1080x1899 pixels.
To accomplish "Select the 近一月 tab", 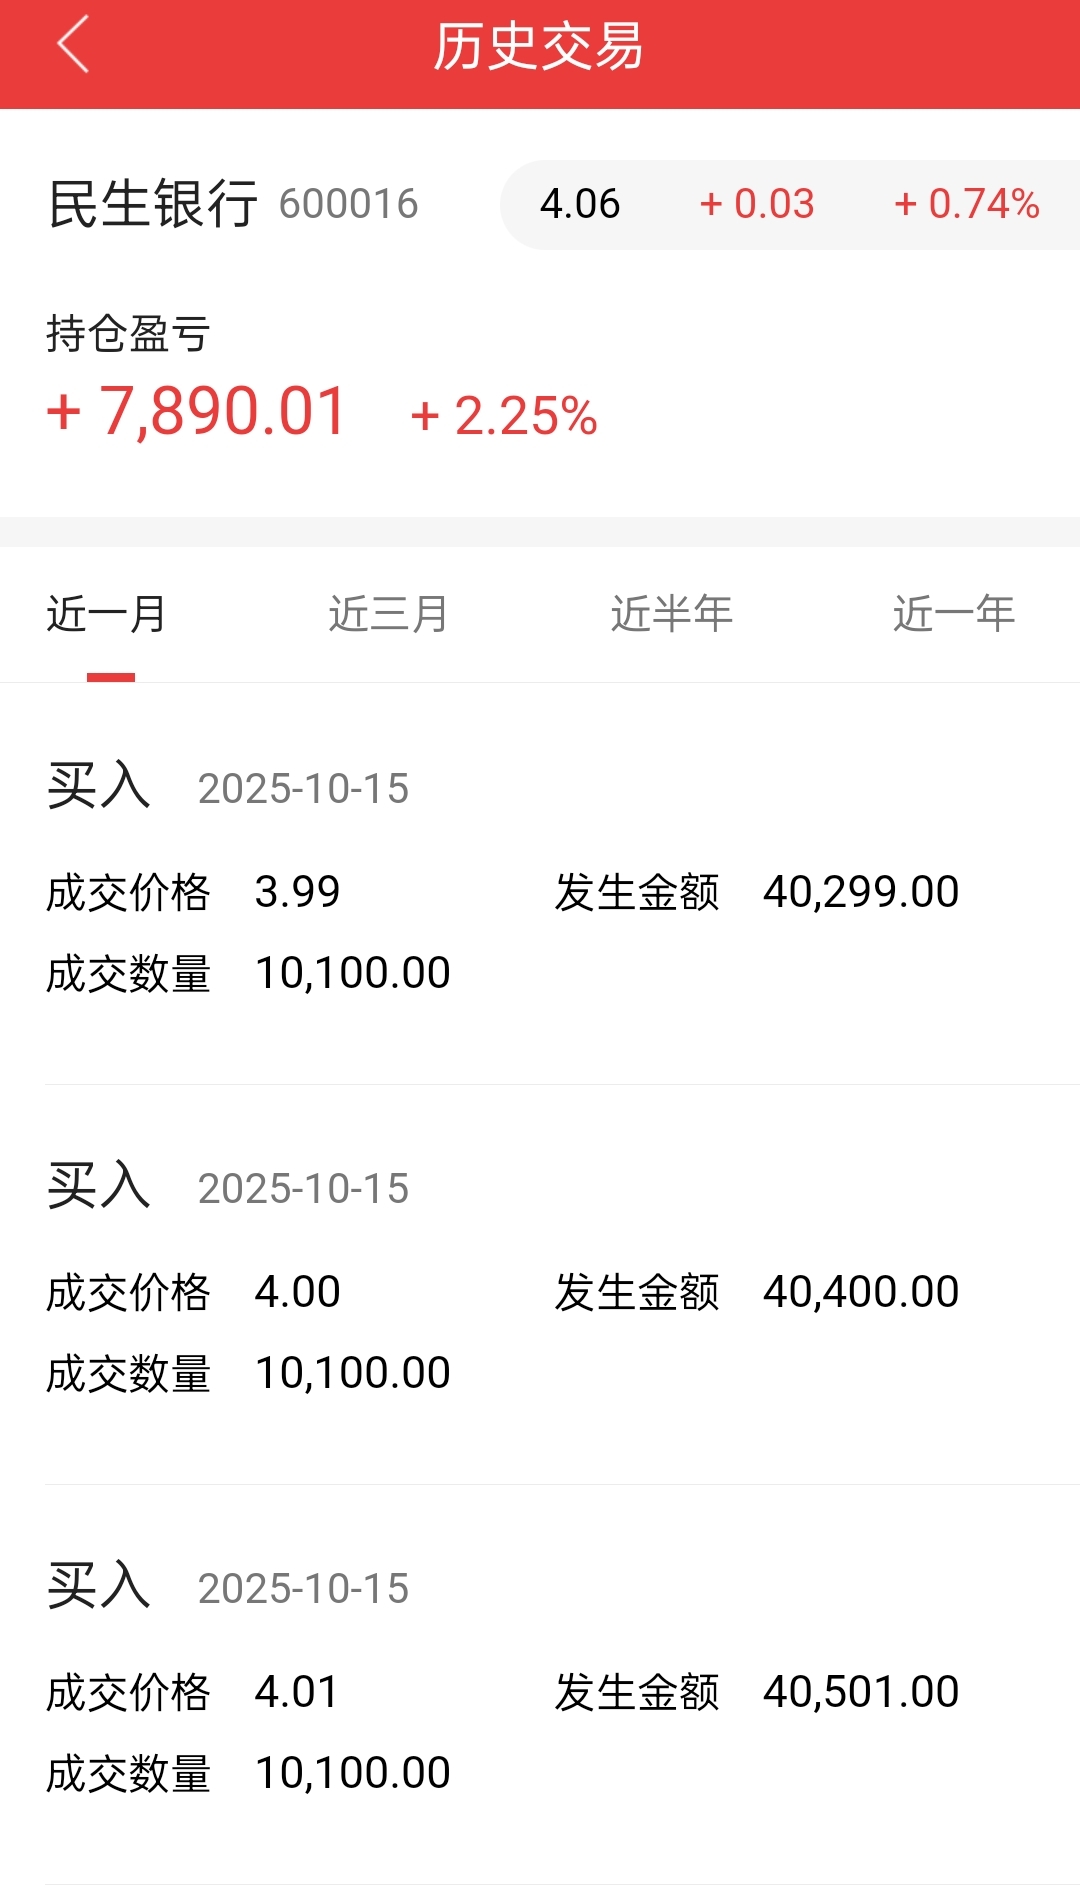I will [x=106, y=613].
